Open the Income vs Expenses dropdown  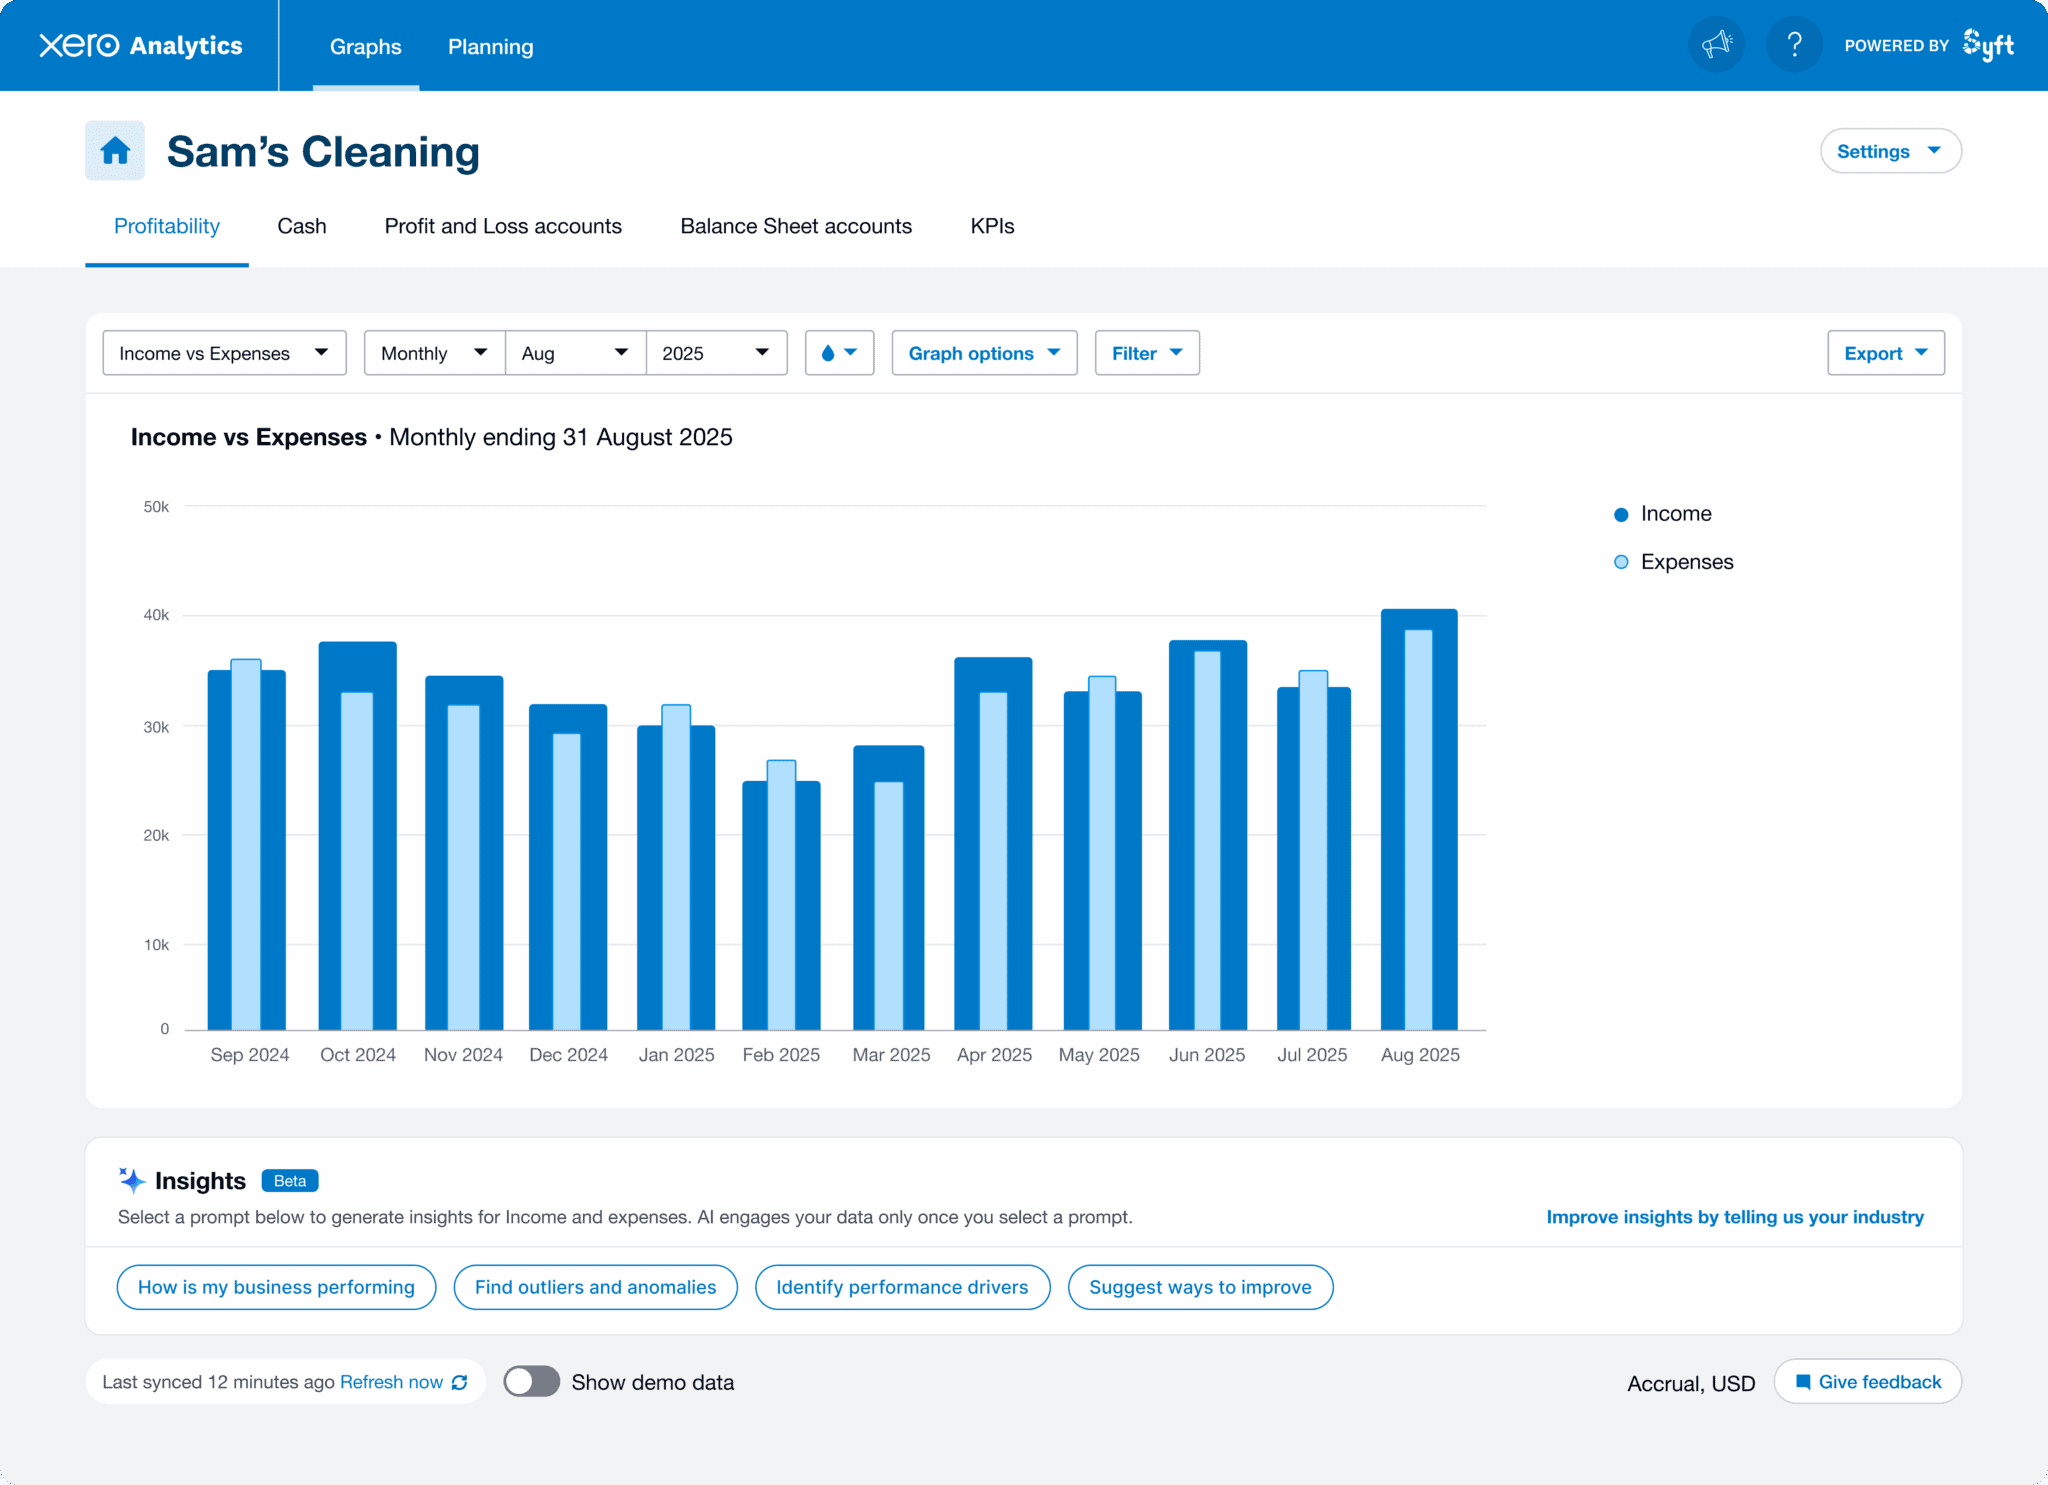(x=224, y=353)
